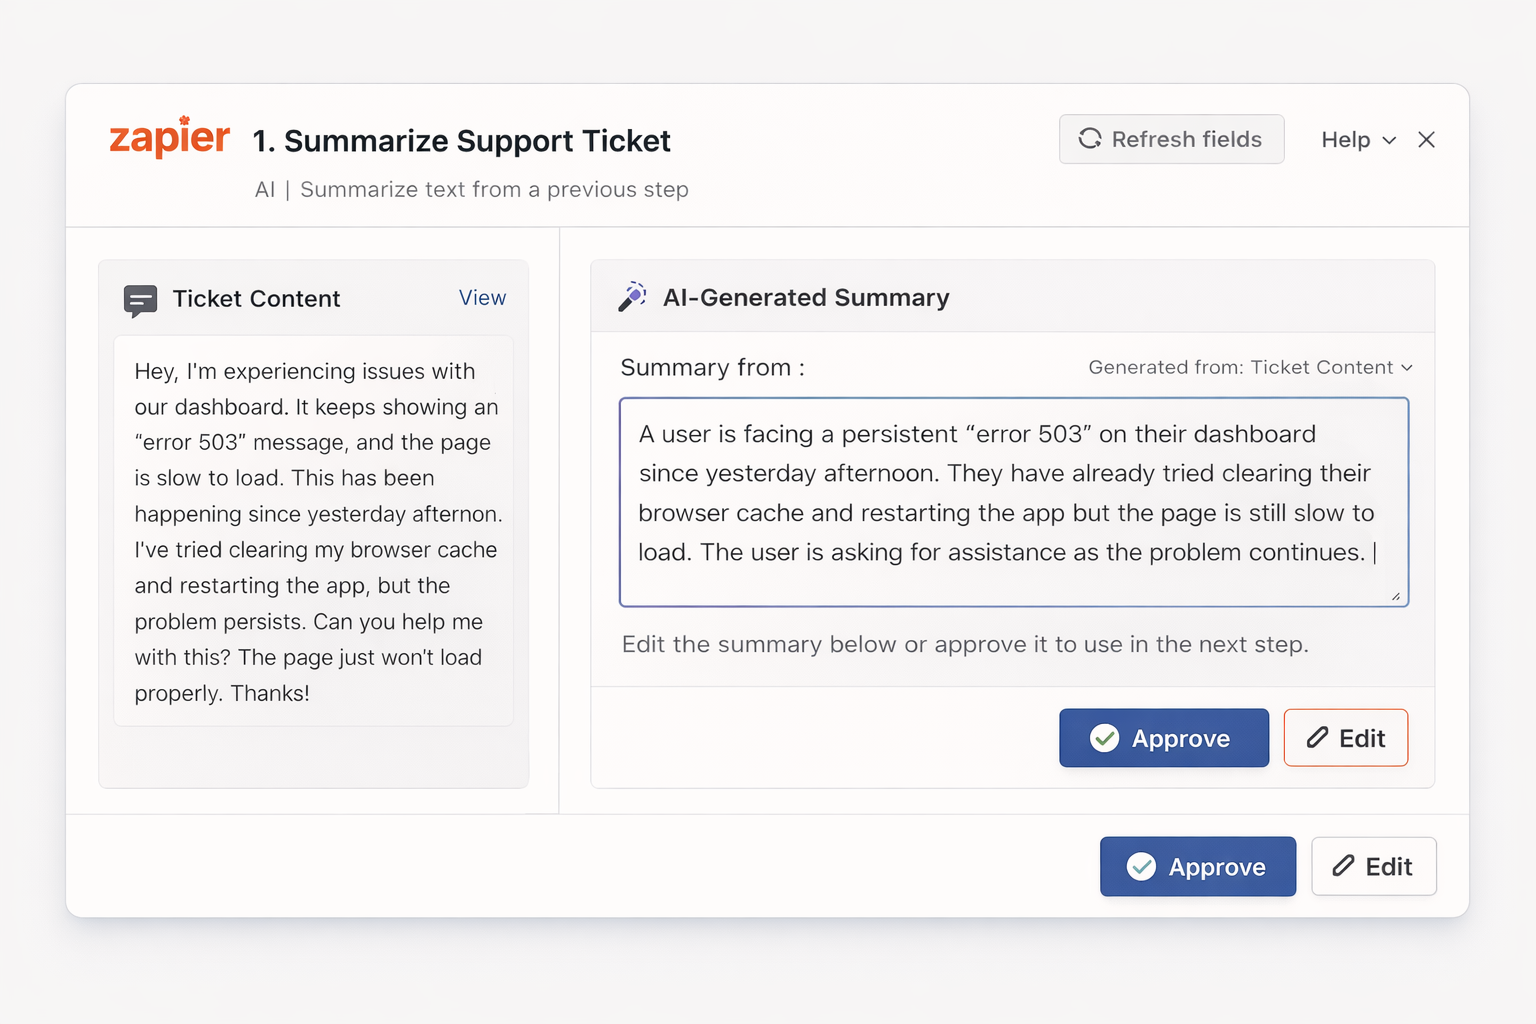Click the checkmark icon in the inner Approve button
Viewport: 1536px width, 1024px height.
point(1104,738)
